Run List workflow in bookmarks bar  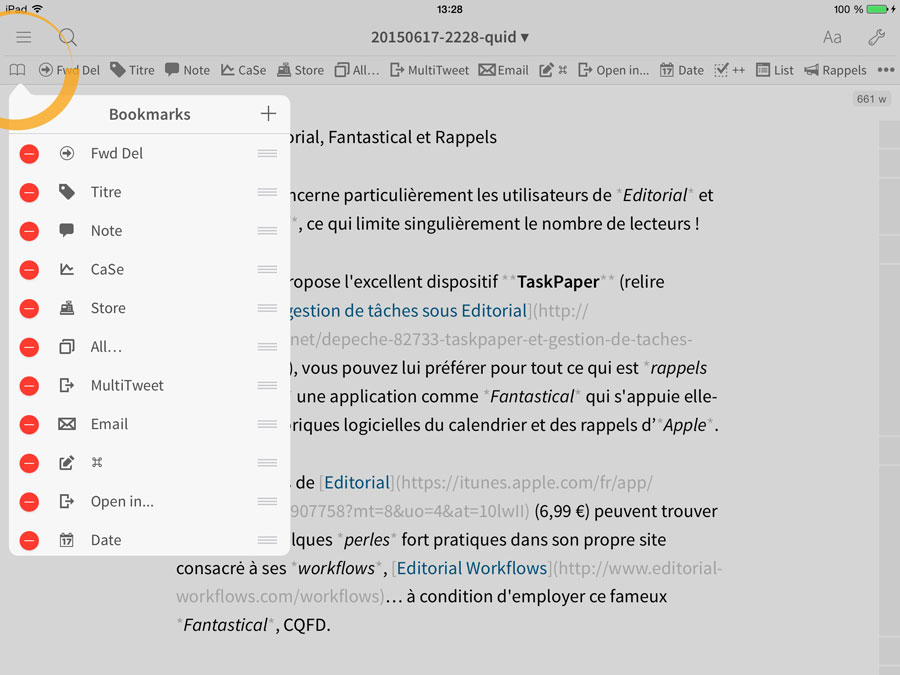[x=774, y=70]
